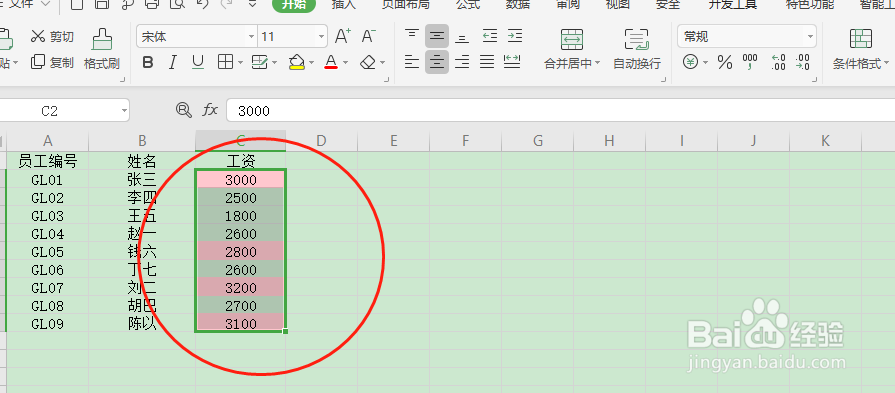Cut selection with the 剪切 scissors button
The width and height of the screenshot is (895, 393).
tap(52, 37)
